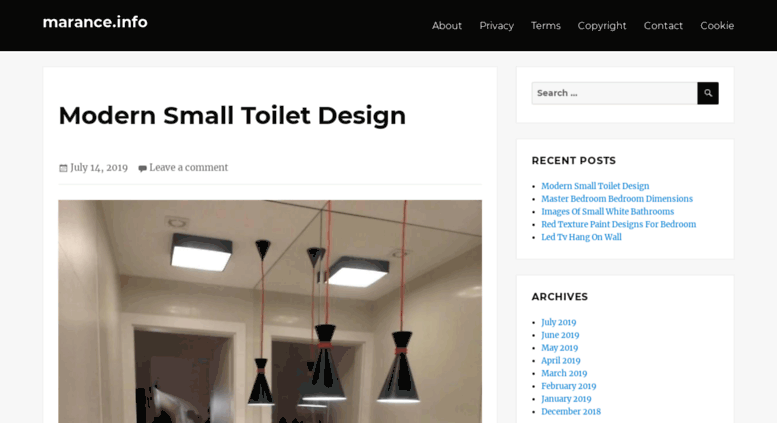View the December 2018 archive
This screenshot has height=423, width=777.
571,412
